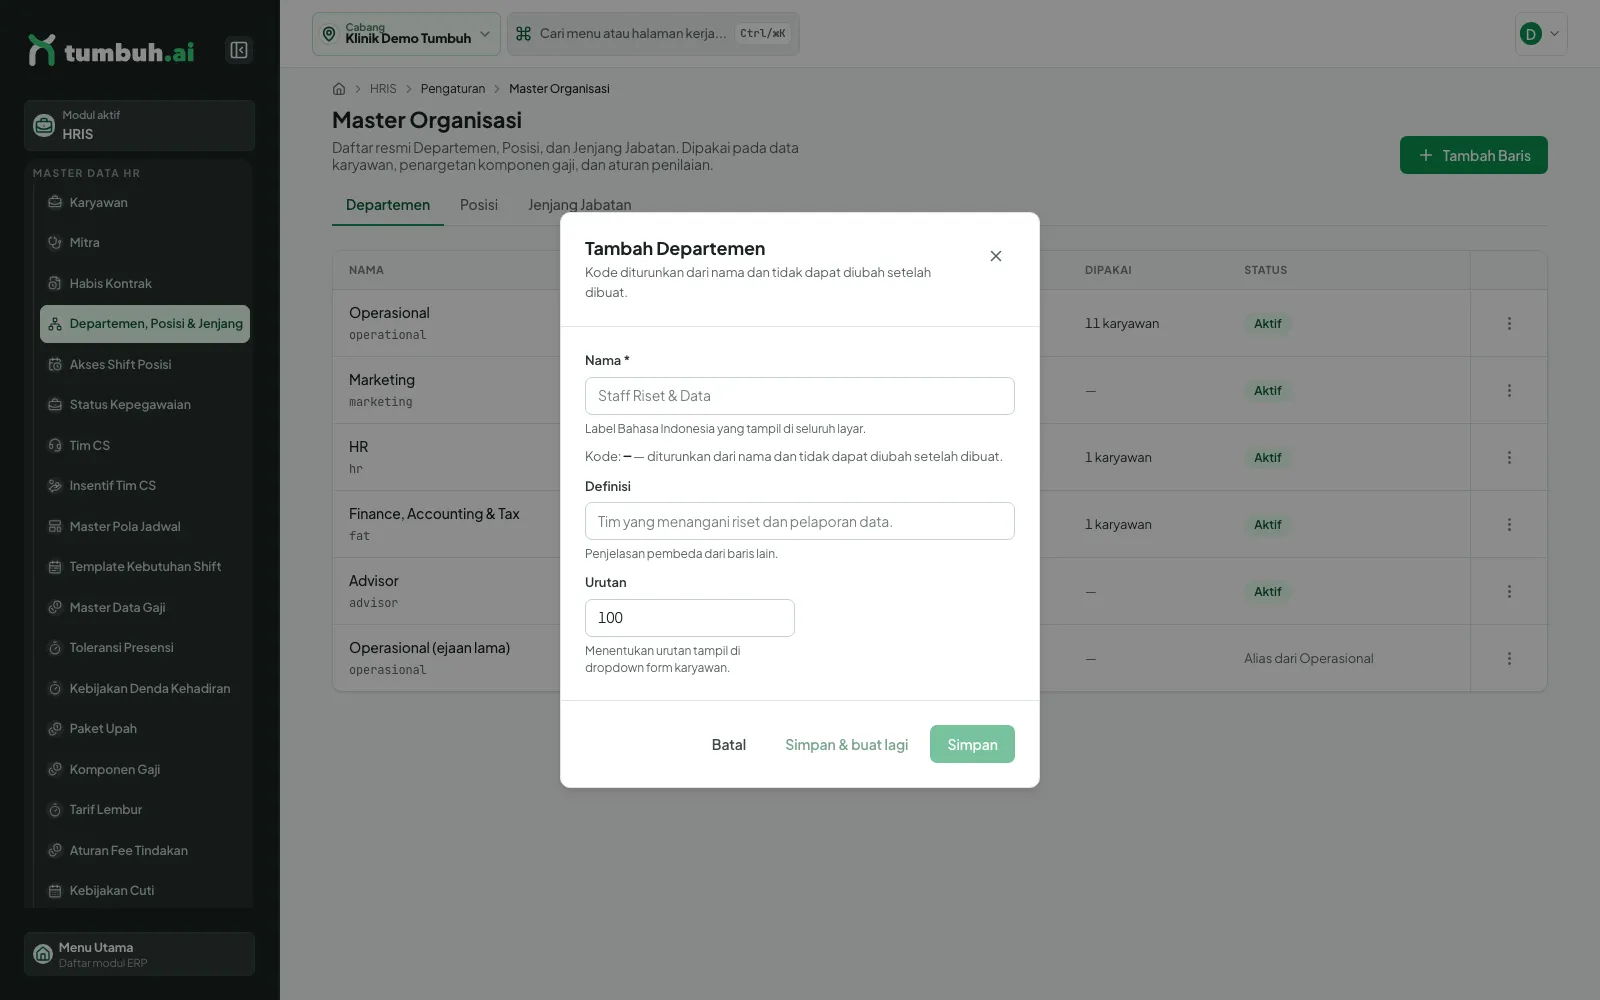
Task: Focus the Definisi input field
Action: tap(800, 521)
